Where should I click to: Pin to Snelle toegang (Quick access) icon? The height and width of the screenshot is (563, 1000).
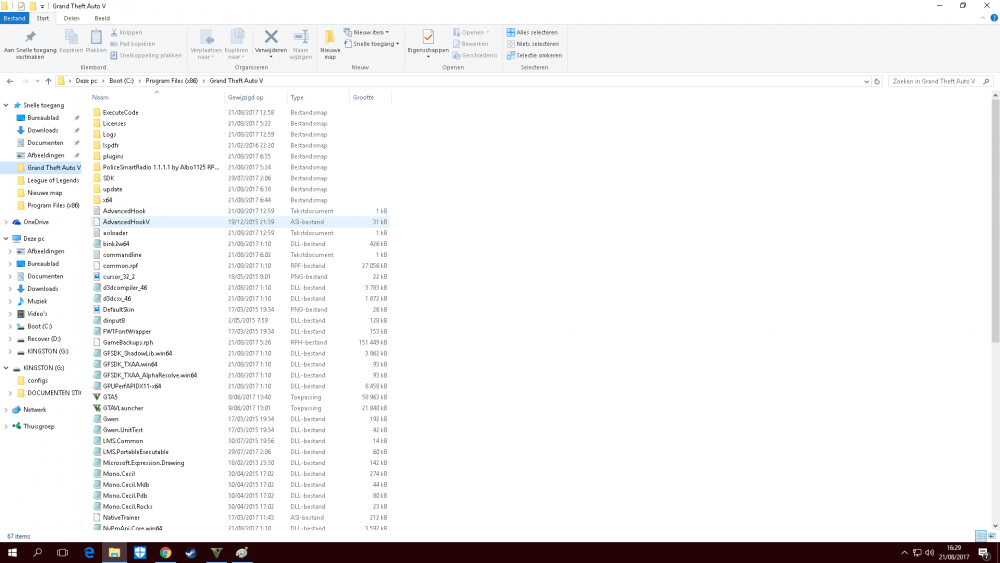(30, 37)
